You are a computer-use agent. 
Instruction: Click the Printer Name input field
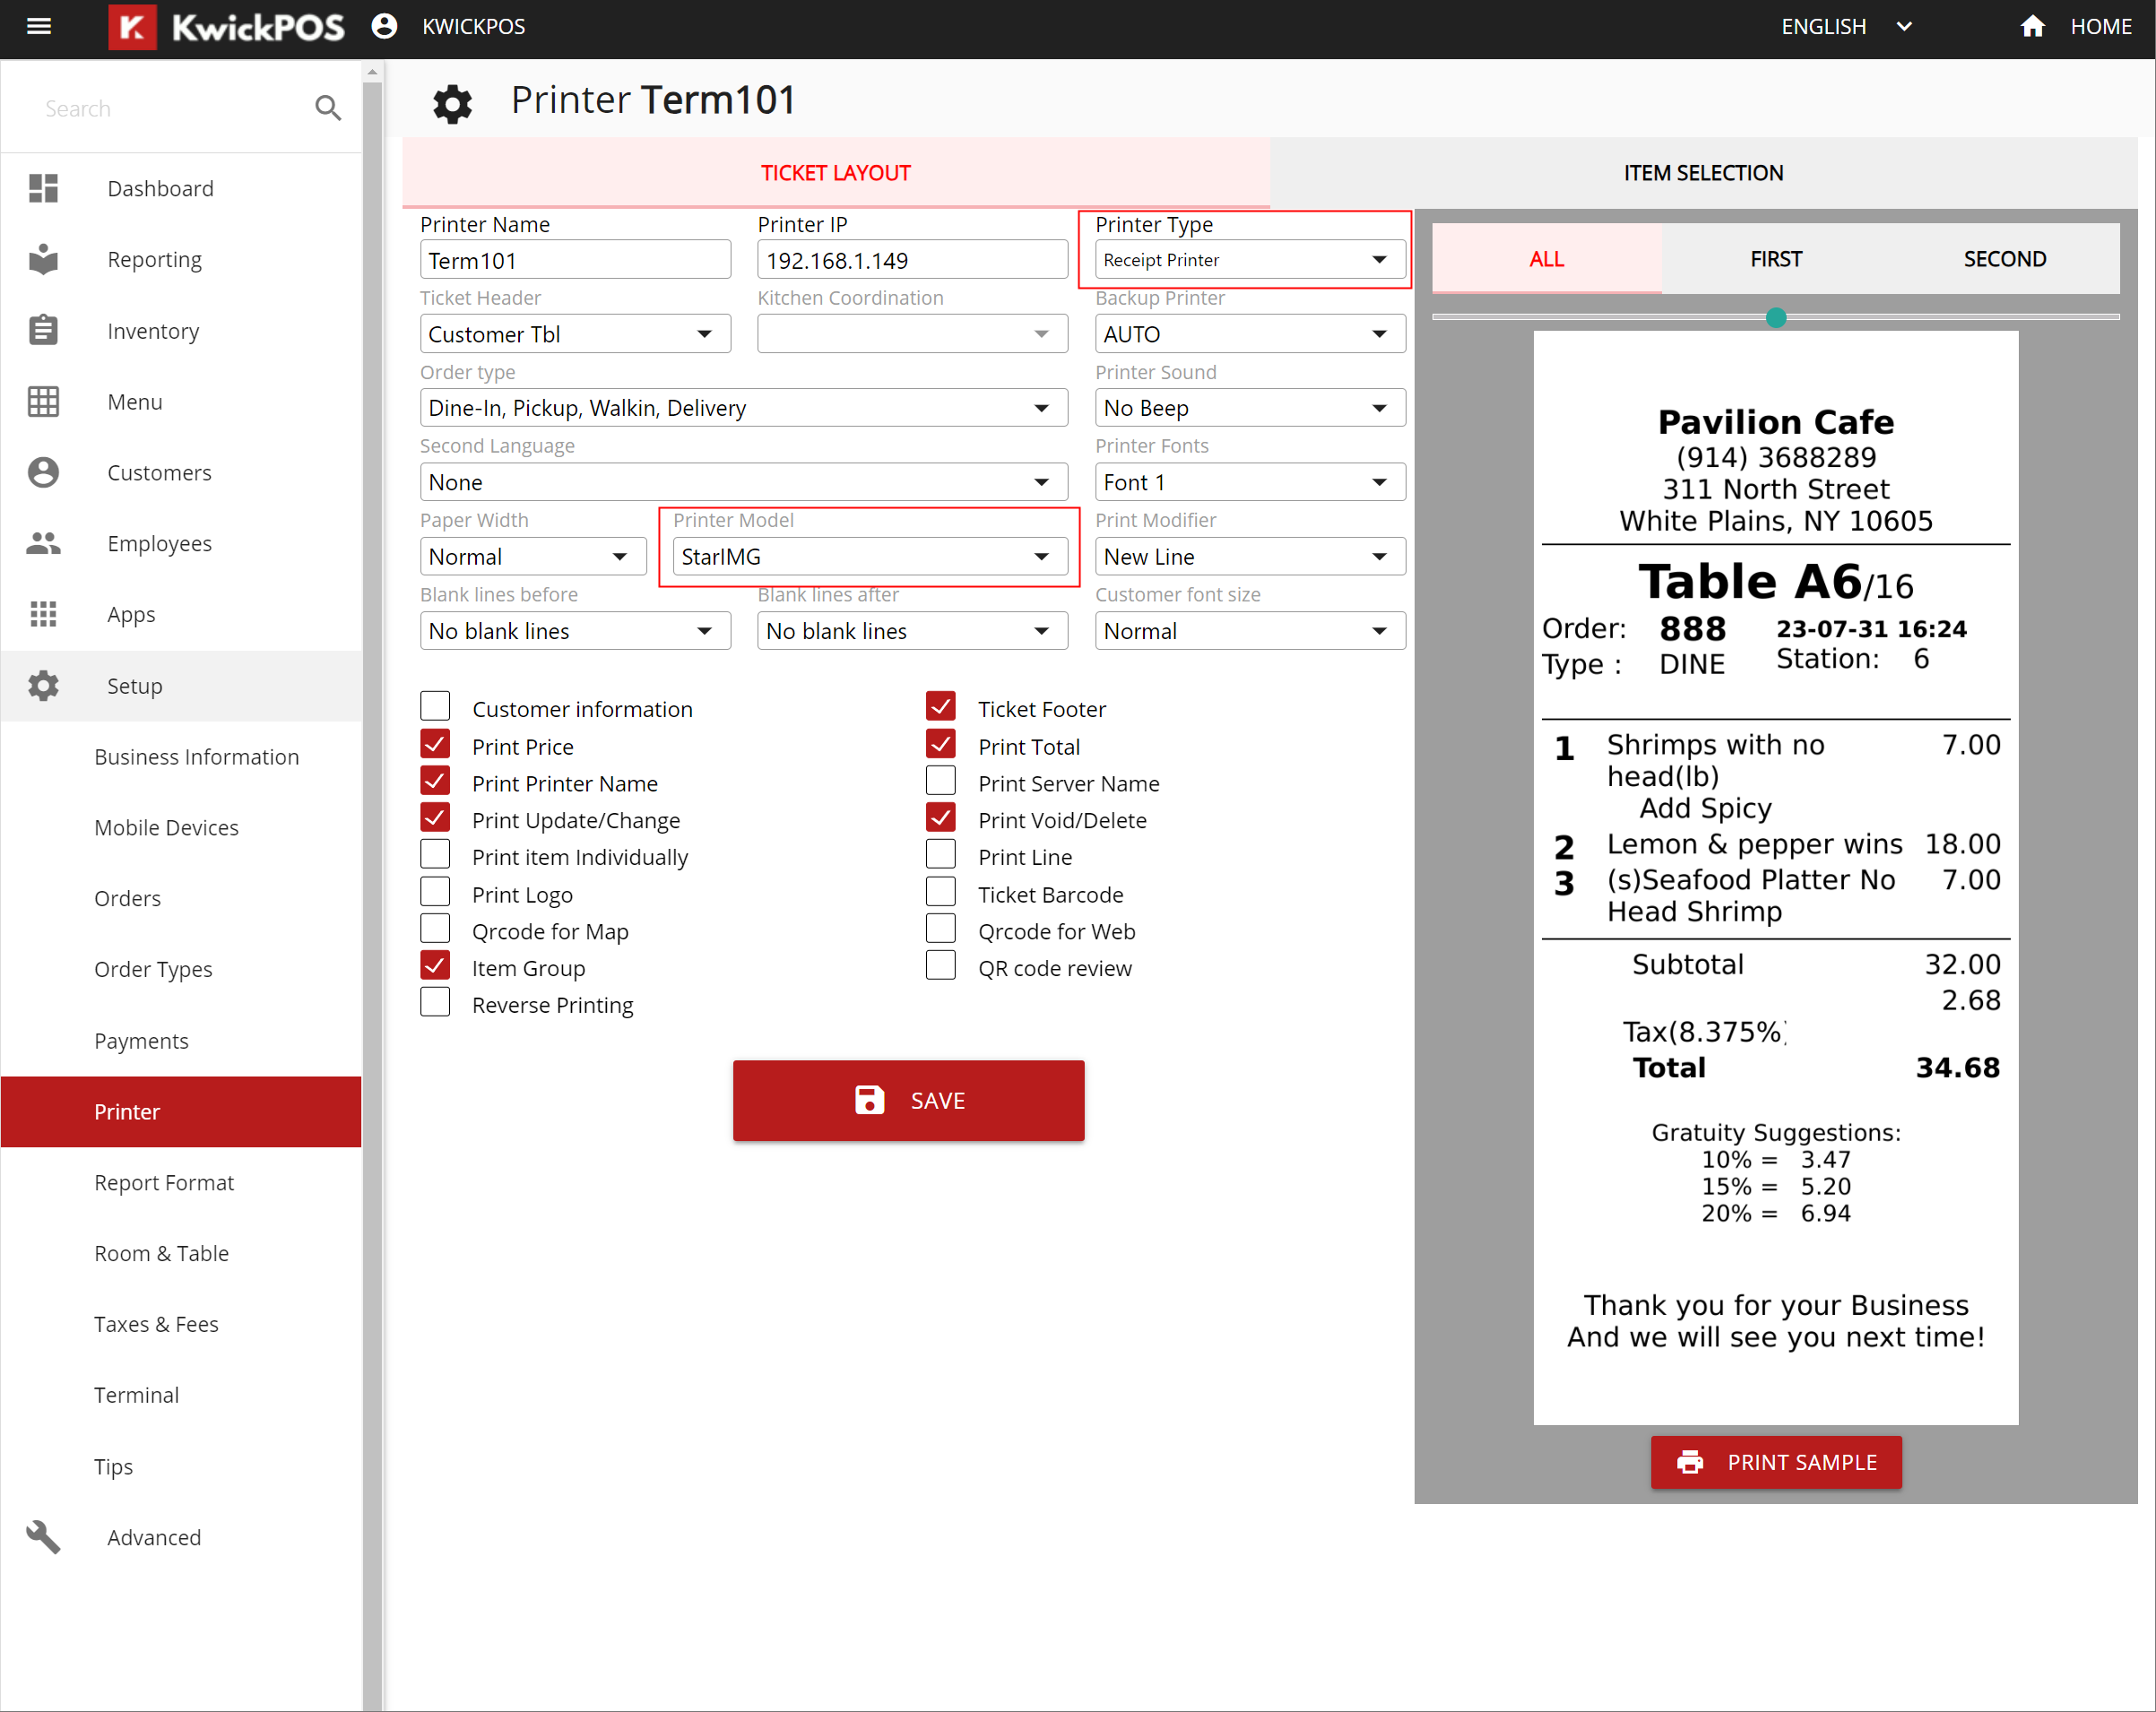tap(575, 260)
